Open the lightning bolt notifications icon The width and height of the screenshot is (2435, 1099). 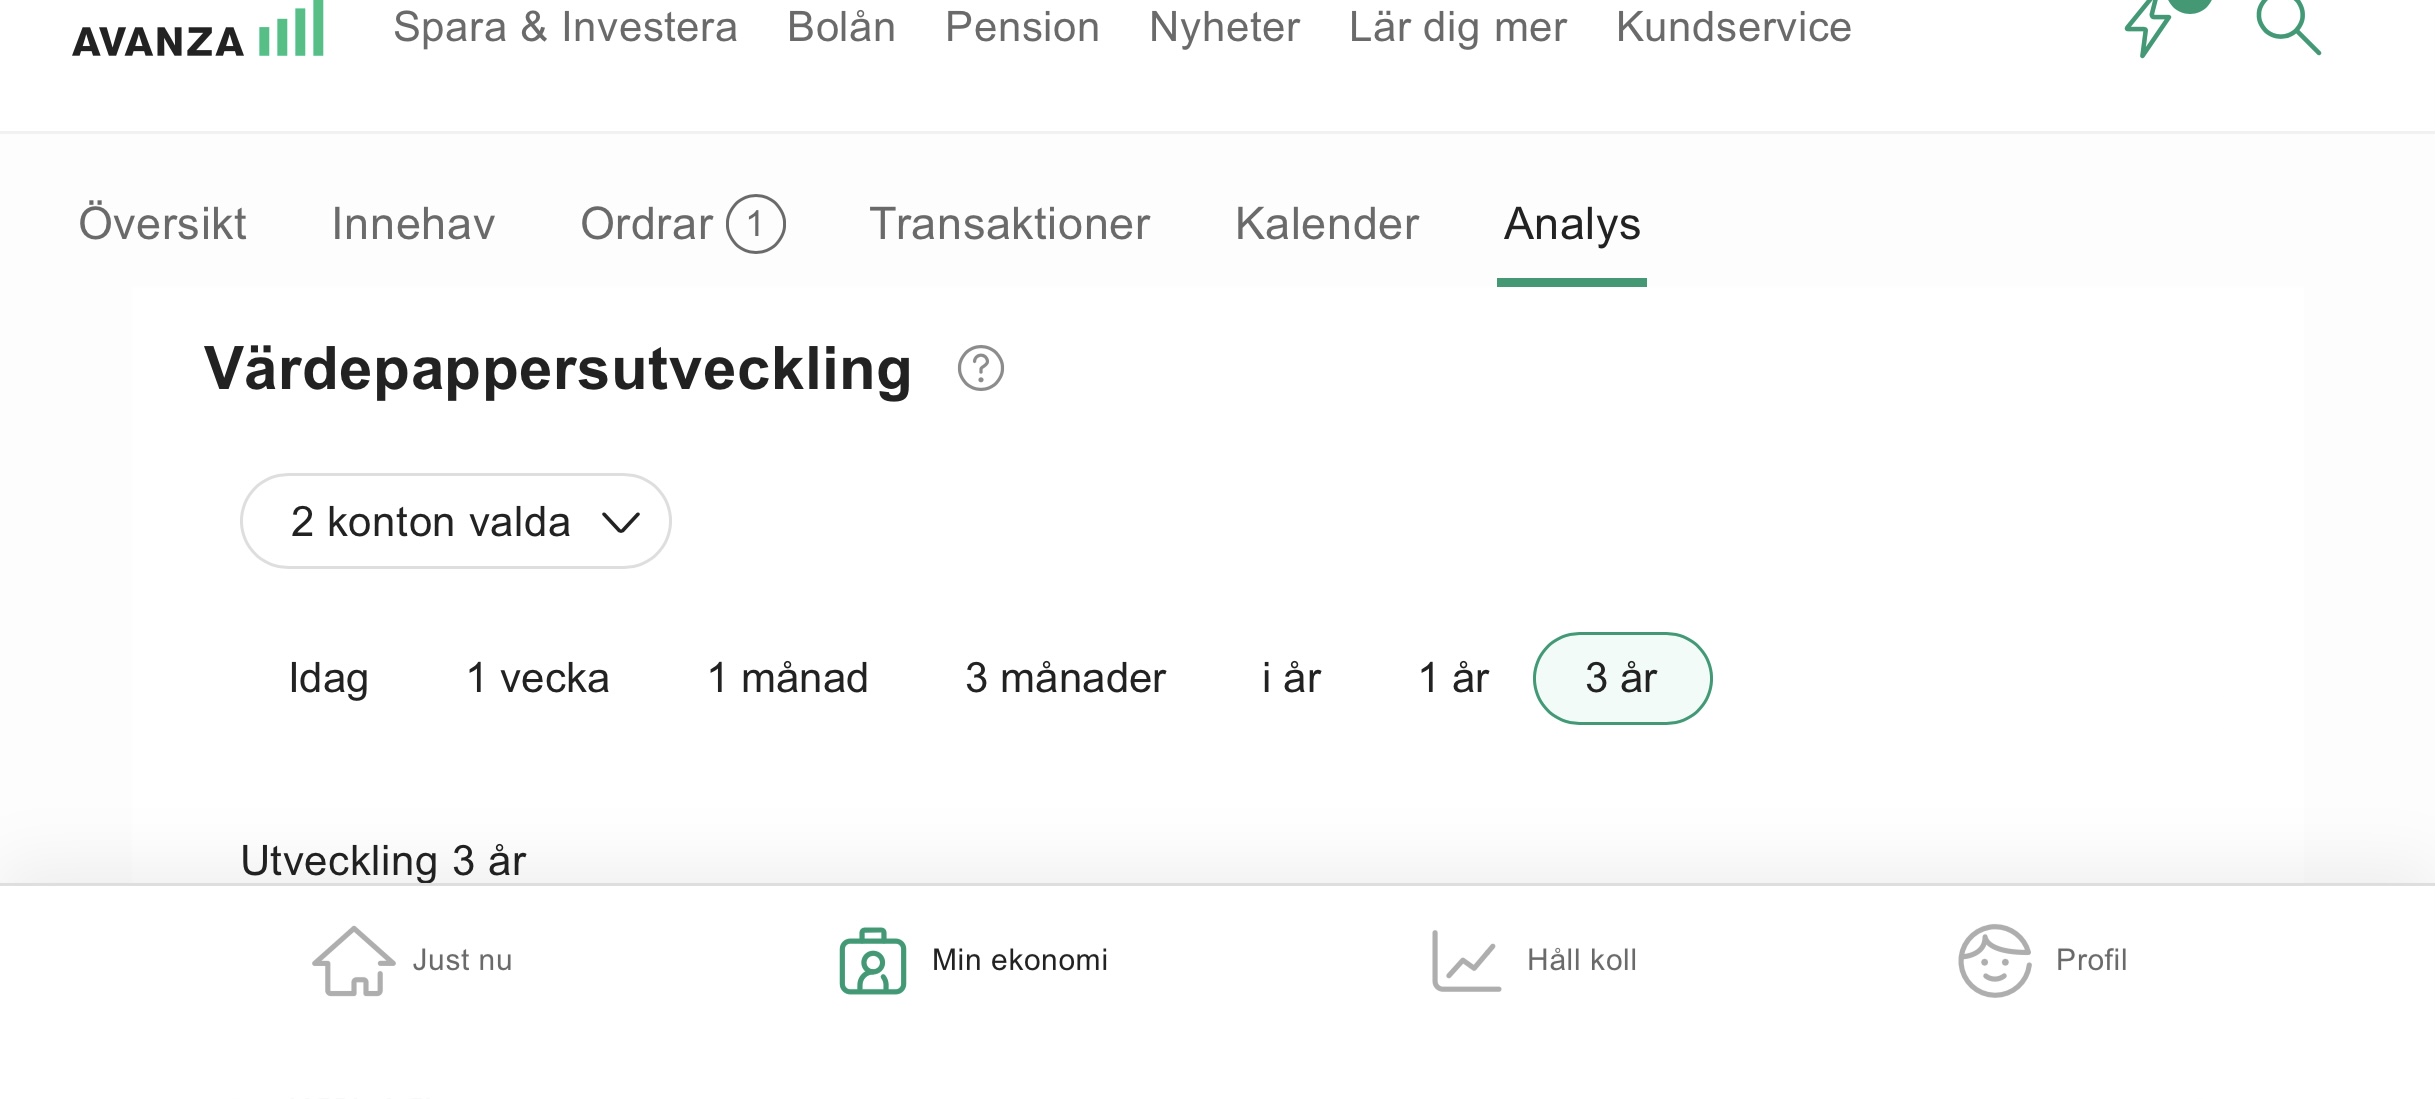pos(2150,27)
